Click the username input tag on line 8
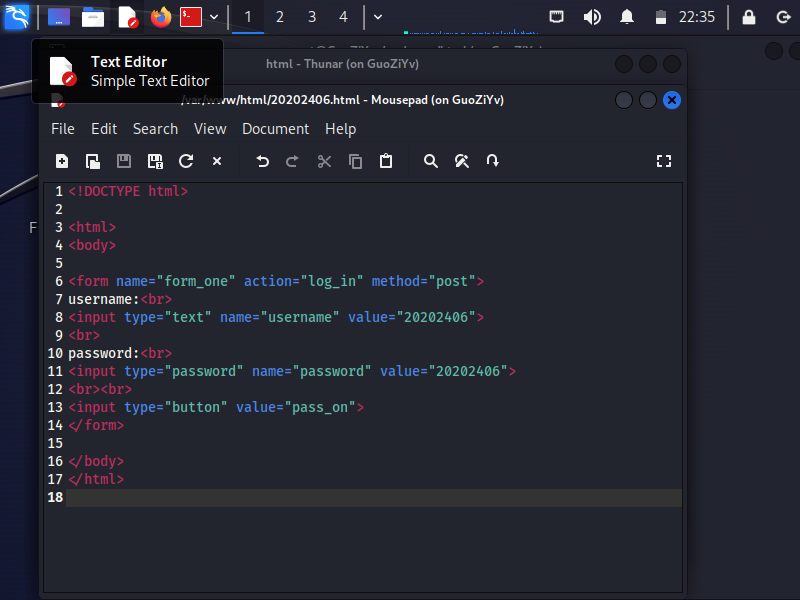 pyautogui.click(x=276, y=317)
